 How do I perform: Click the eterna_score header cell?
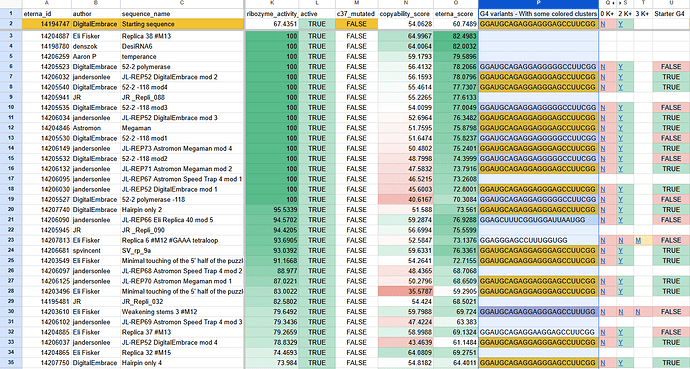(x=455, y=14)
